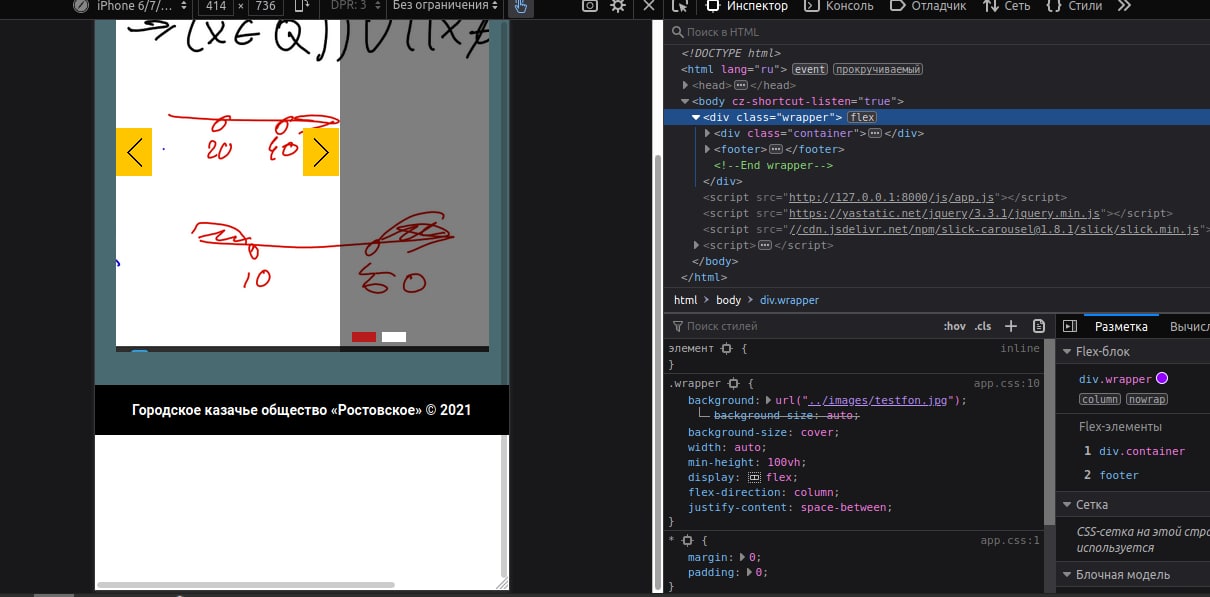Toggle the sidebar split pane icon
The height and width of the screenshot is (597, 1210).
tap(1070, 326)
